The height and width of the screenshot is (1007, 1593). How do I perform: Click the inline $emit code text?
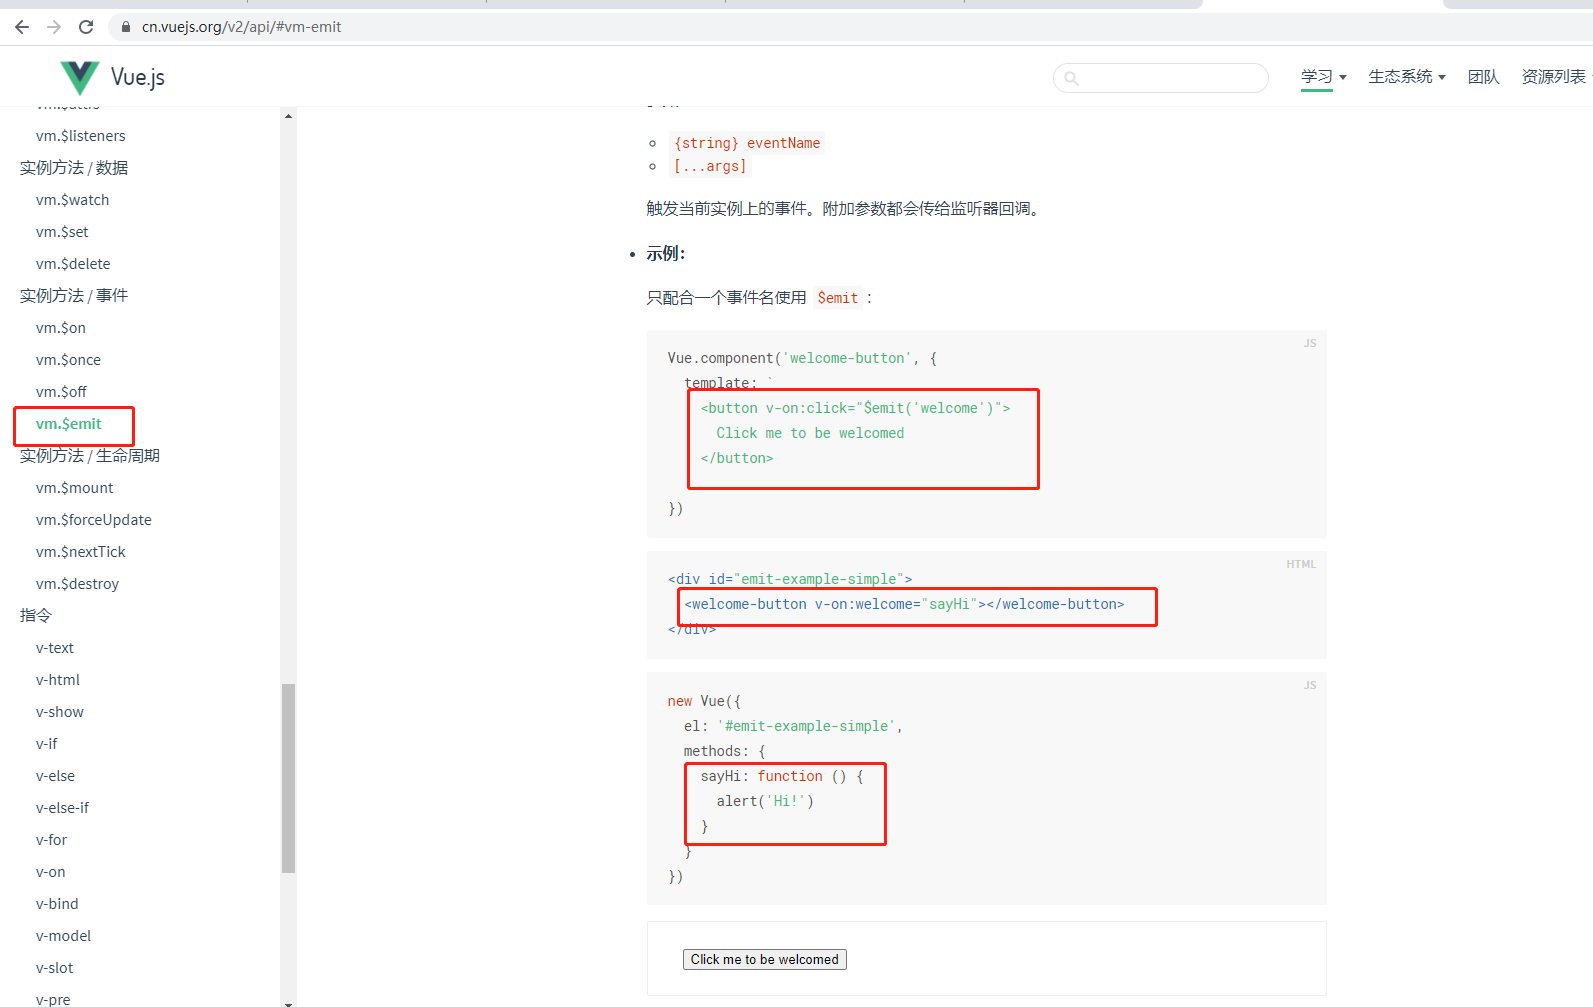tap(838, 298)
